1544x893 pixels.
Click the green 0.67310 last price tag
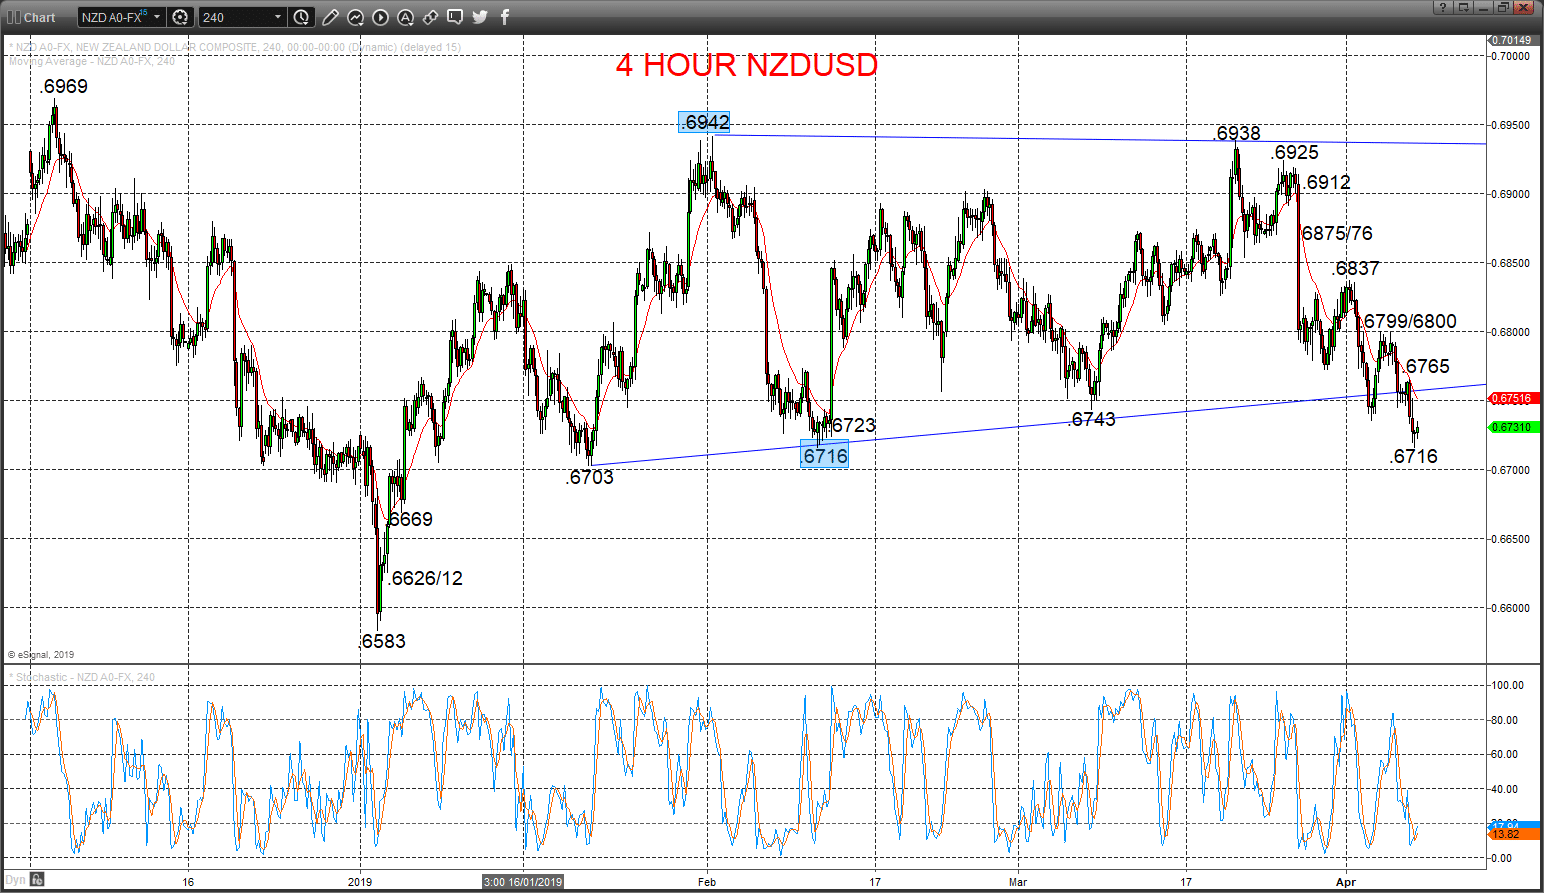(1512, 427)
